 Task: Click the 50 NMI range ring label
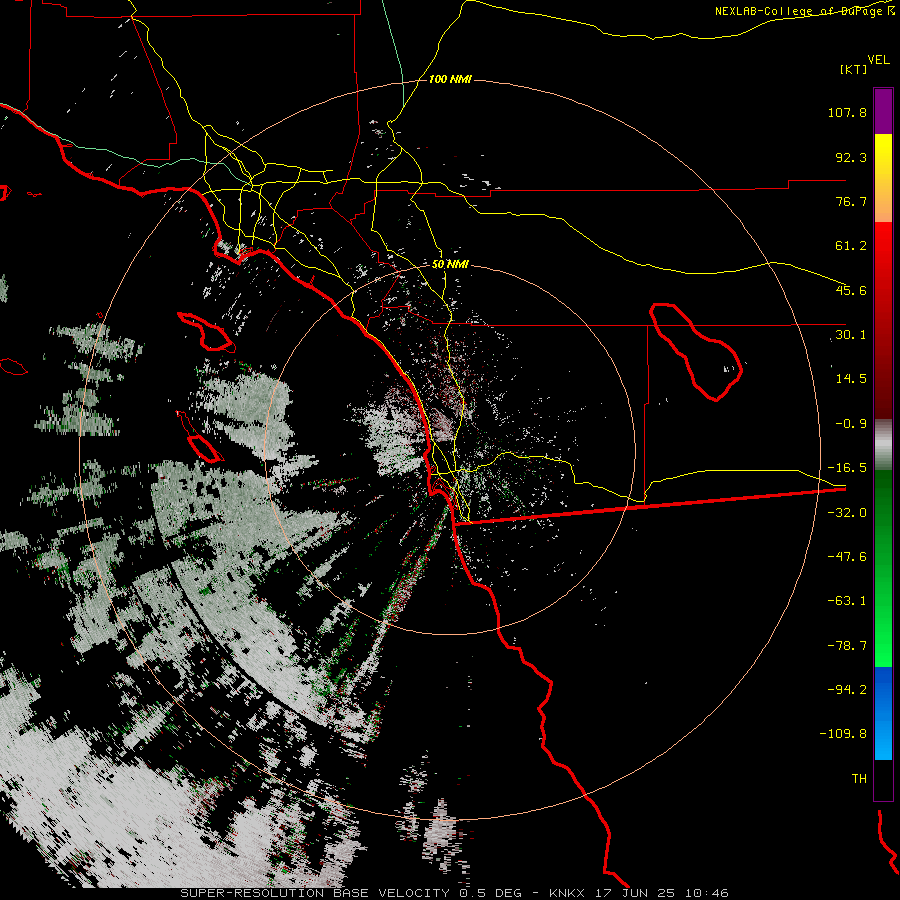pyautogui.click(x=450, y=265)
